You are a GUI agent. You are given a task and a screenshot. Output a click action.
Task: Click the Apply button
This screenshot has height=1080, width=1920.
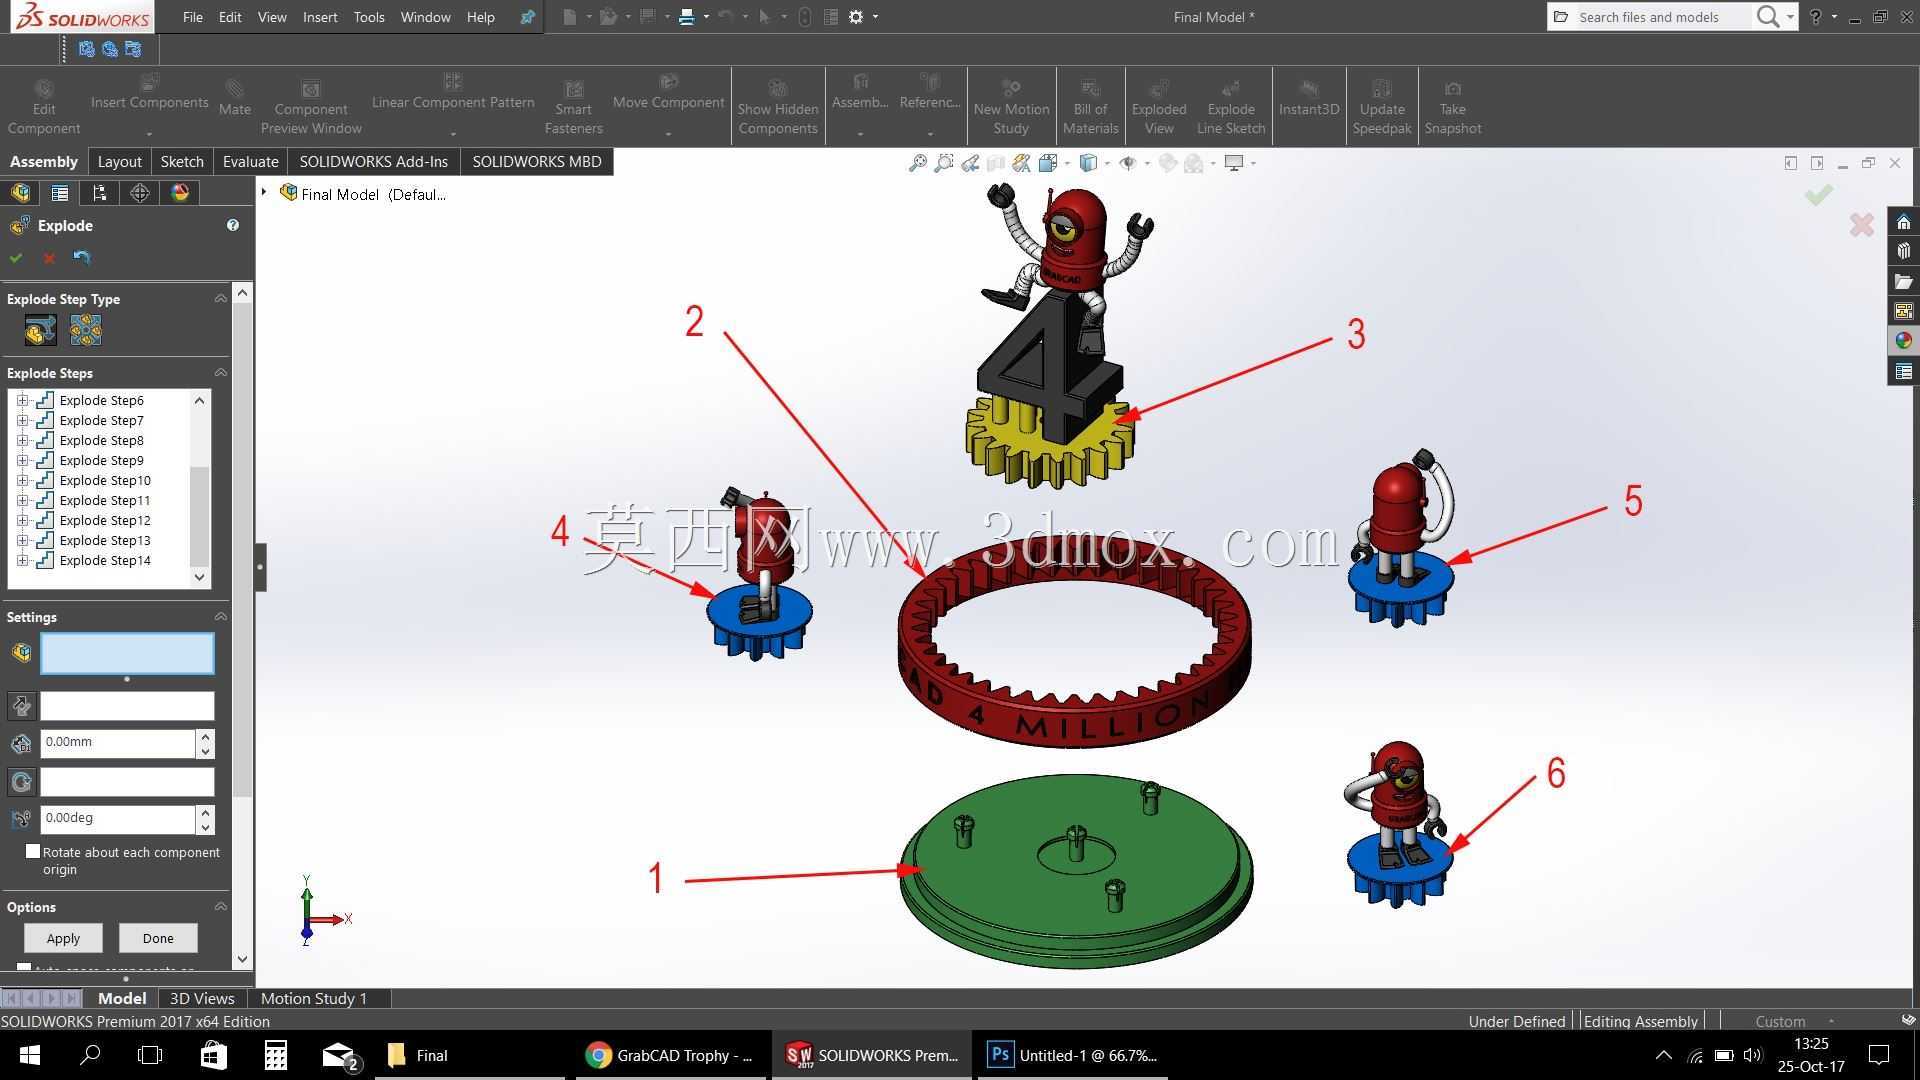pyautogui.click(x=63, y=938)
